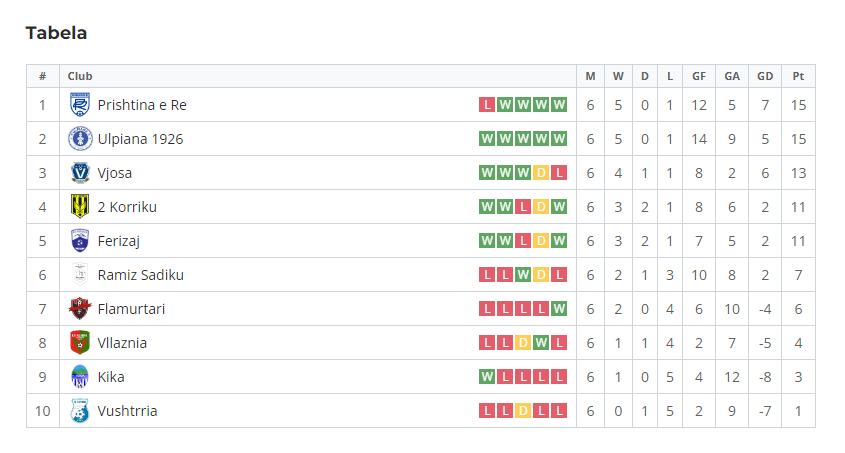The width and height of the screenshot is (845, 453).
Task: Click the Vjosa club logo
Action: [x=80, y=173]
